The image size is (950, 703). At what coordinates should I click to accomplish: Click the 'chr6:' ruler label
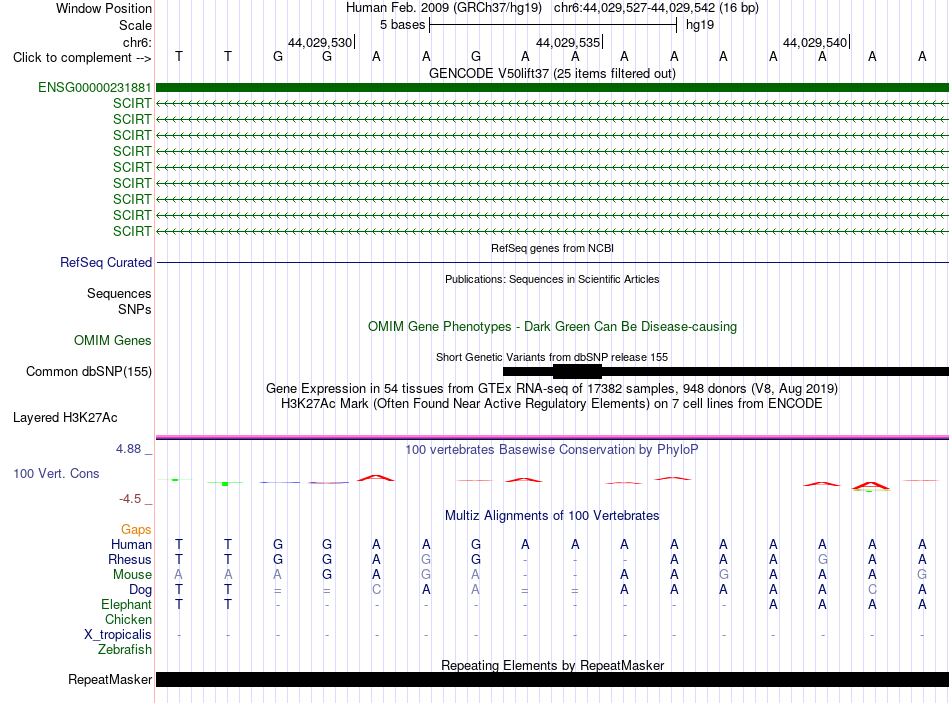click(x=138, y=42)
